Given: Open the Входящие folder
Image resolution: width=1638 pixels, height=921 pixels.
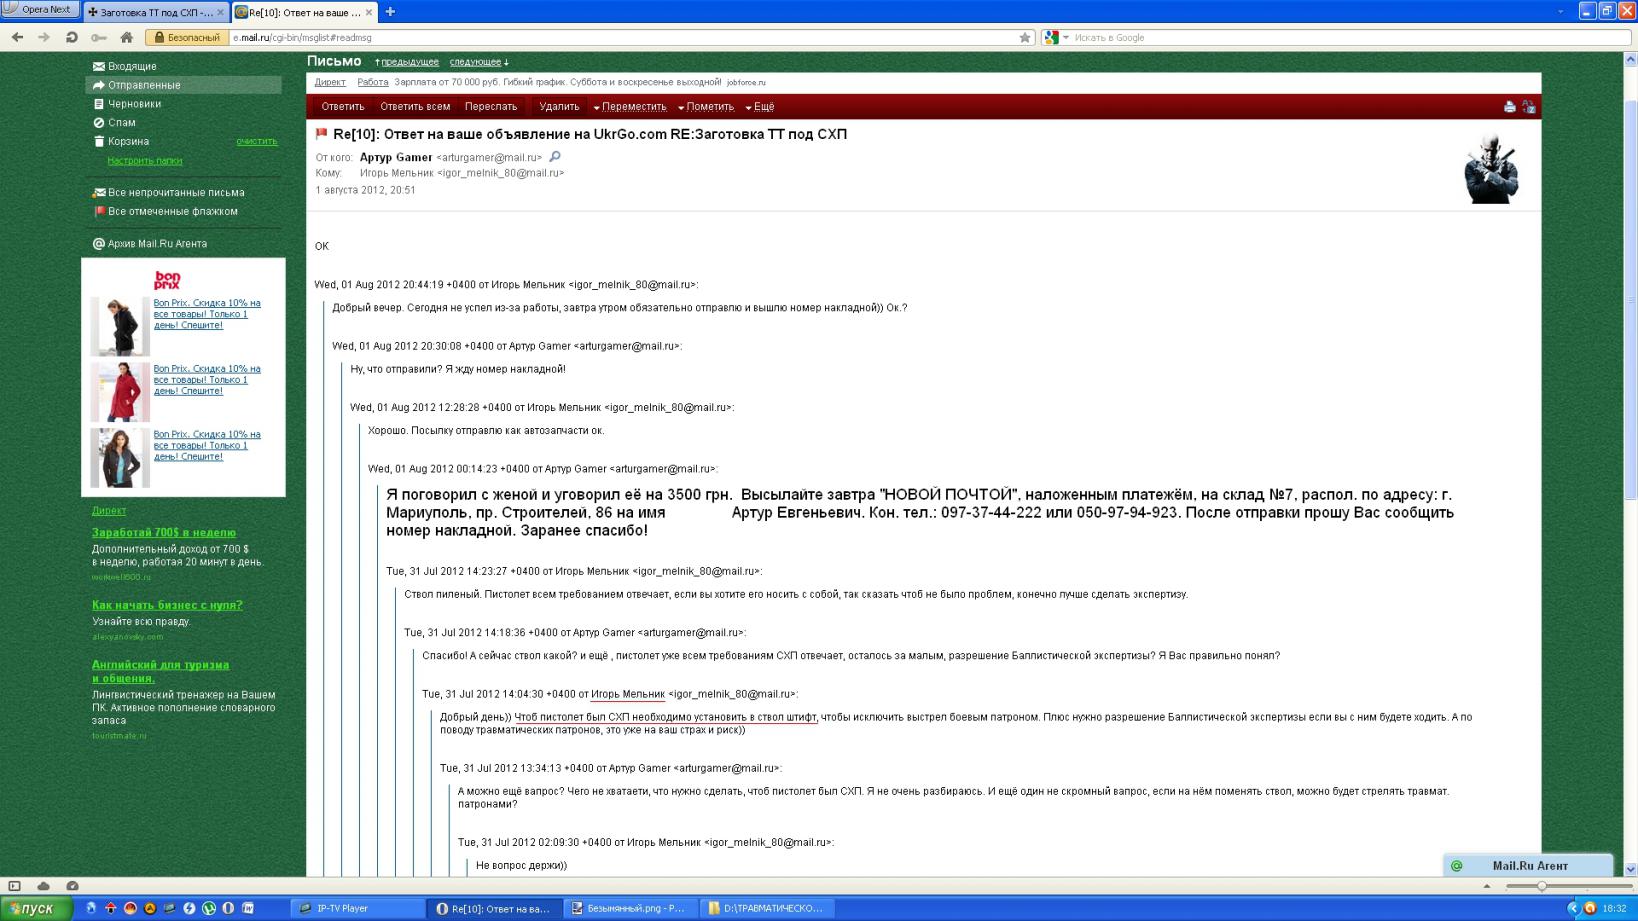Looking at the screenshot, I should (x=132, y=66).
